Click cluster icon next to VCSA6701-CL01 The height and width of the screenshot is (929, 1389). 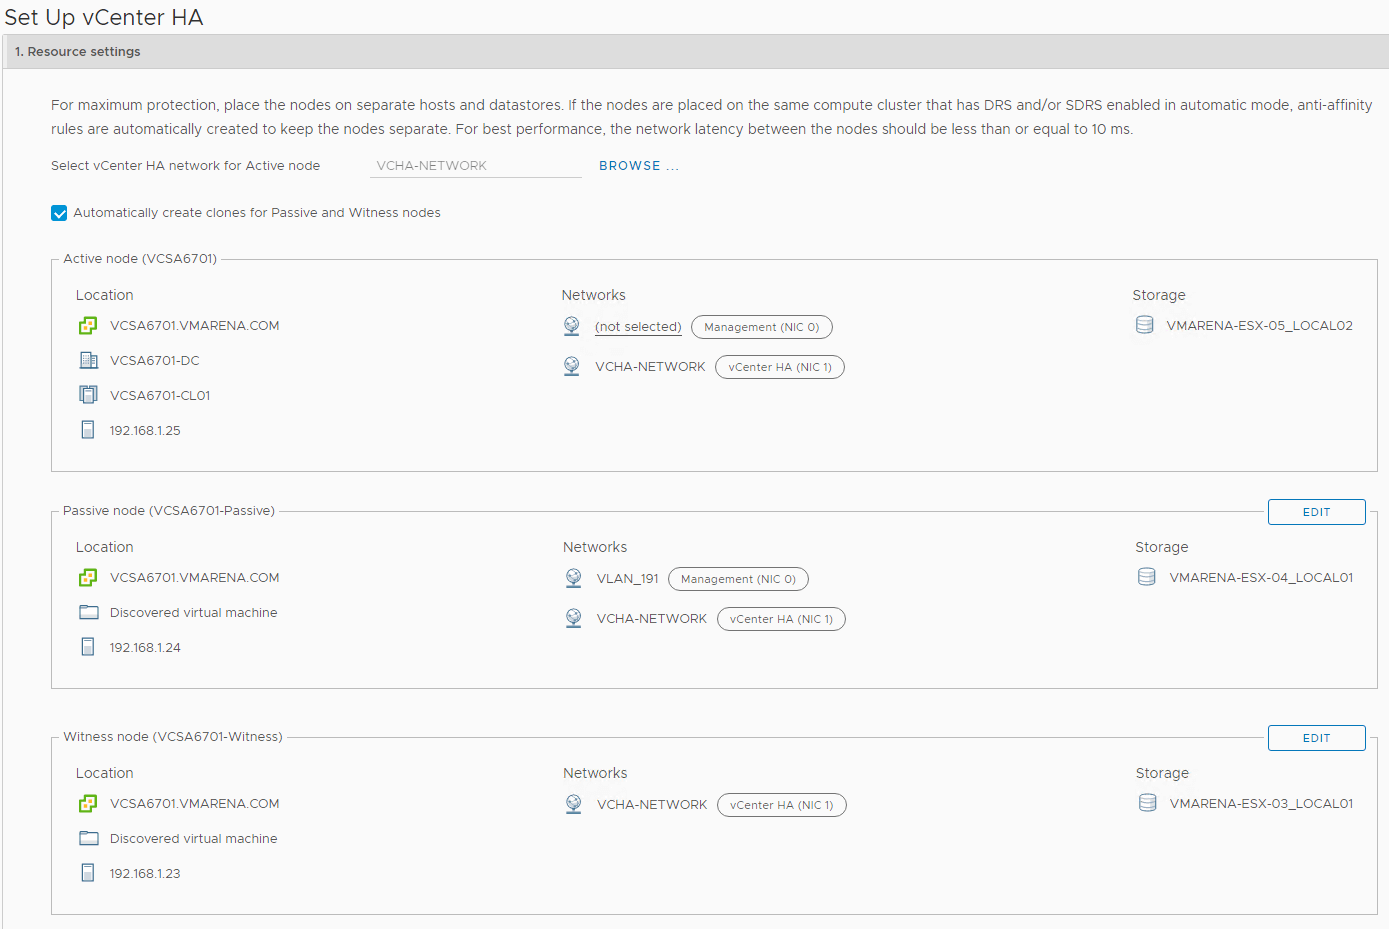coord(88,395)
